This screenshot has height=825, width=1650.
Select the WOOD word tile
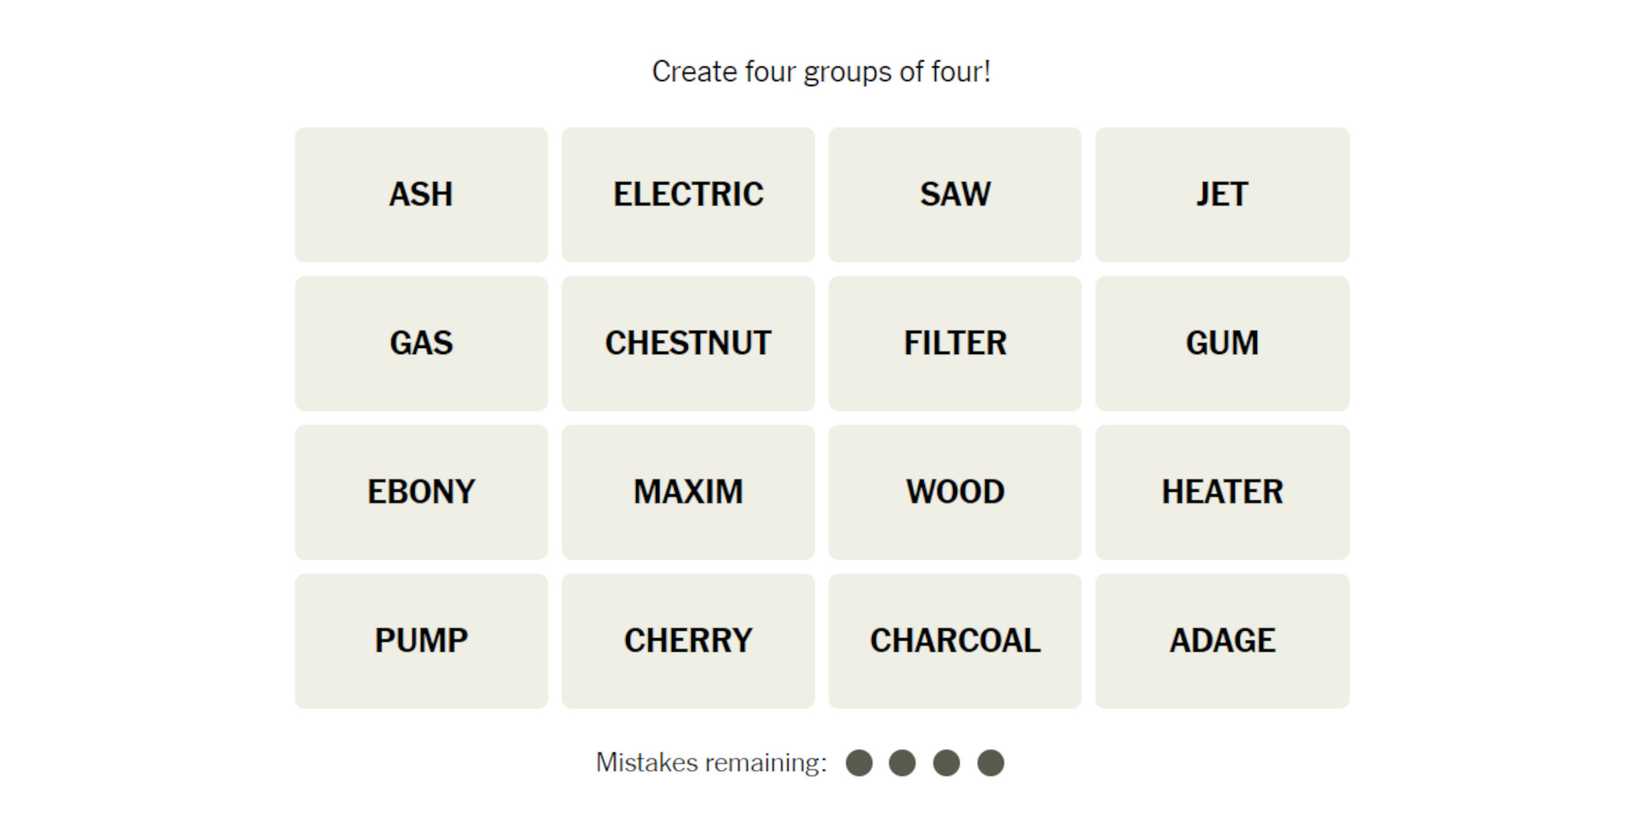(x=955, y=492)
